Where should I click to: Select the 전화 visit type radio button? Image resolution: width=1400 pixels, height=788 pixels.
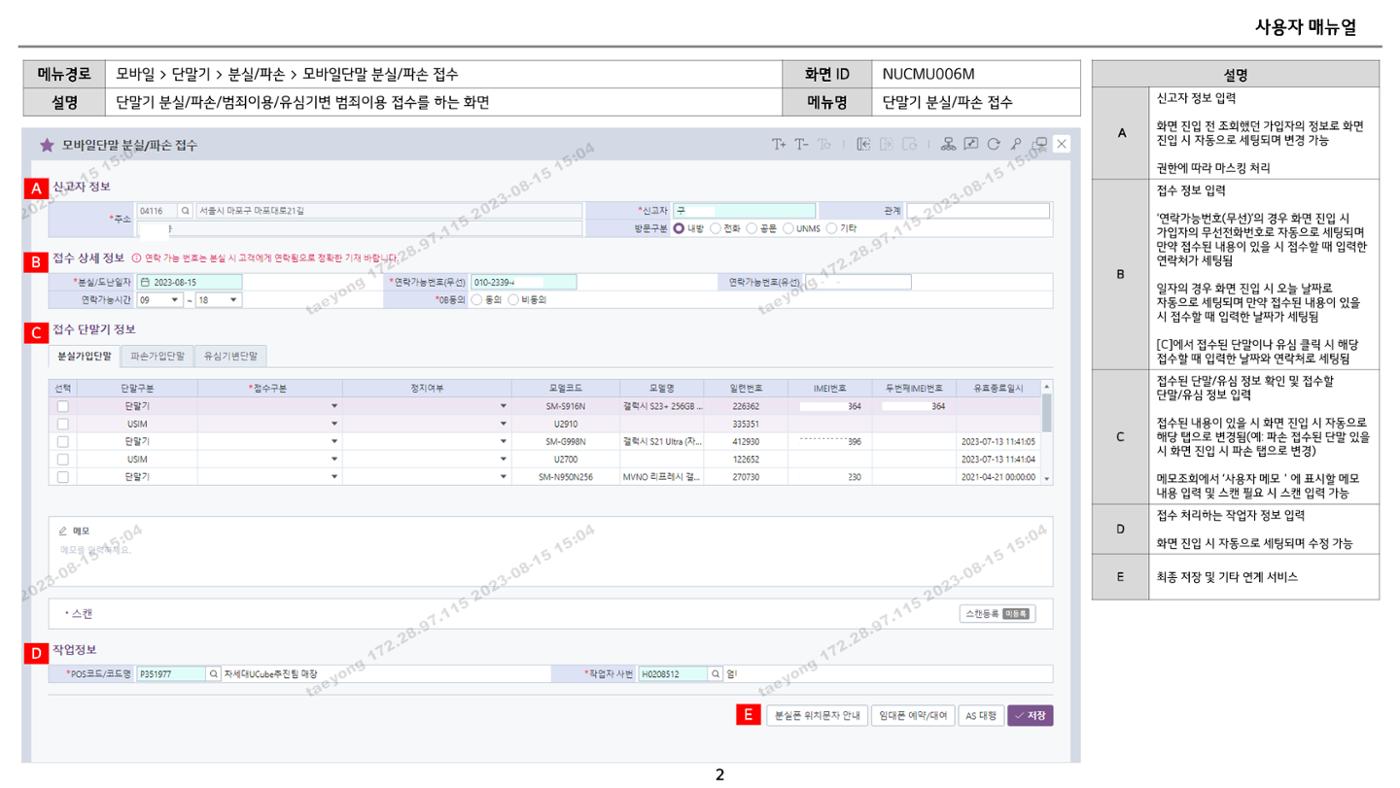[x=715, y=228]
